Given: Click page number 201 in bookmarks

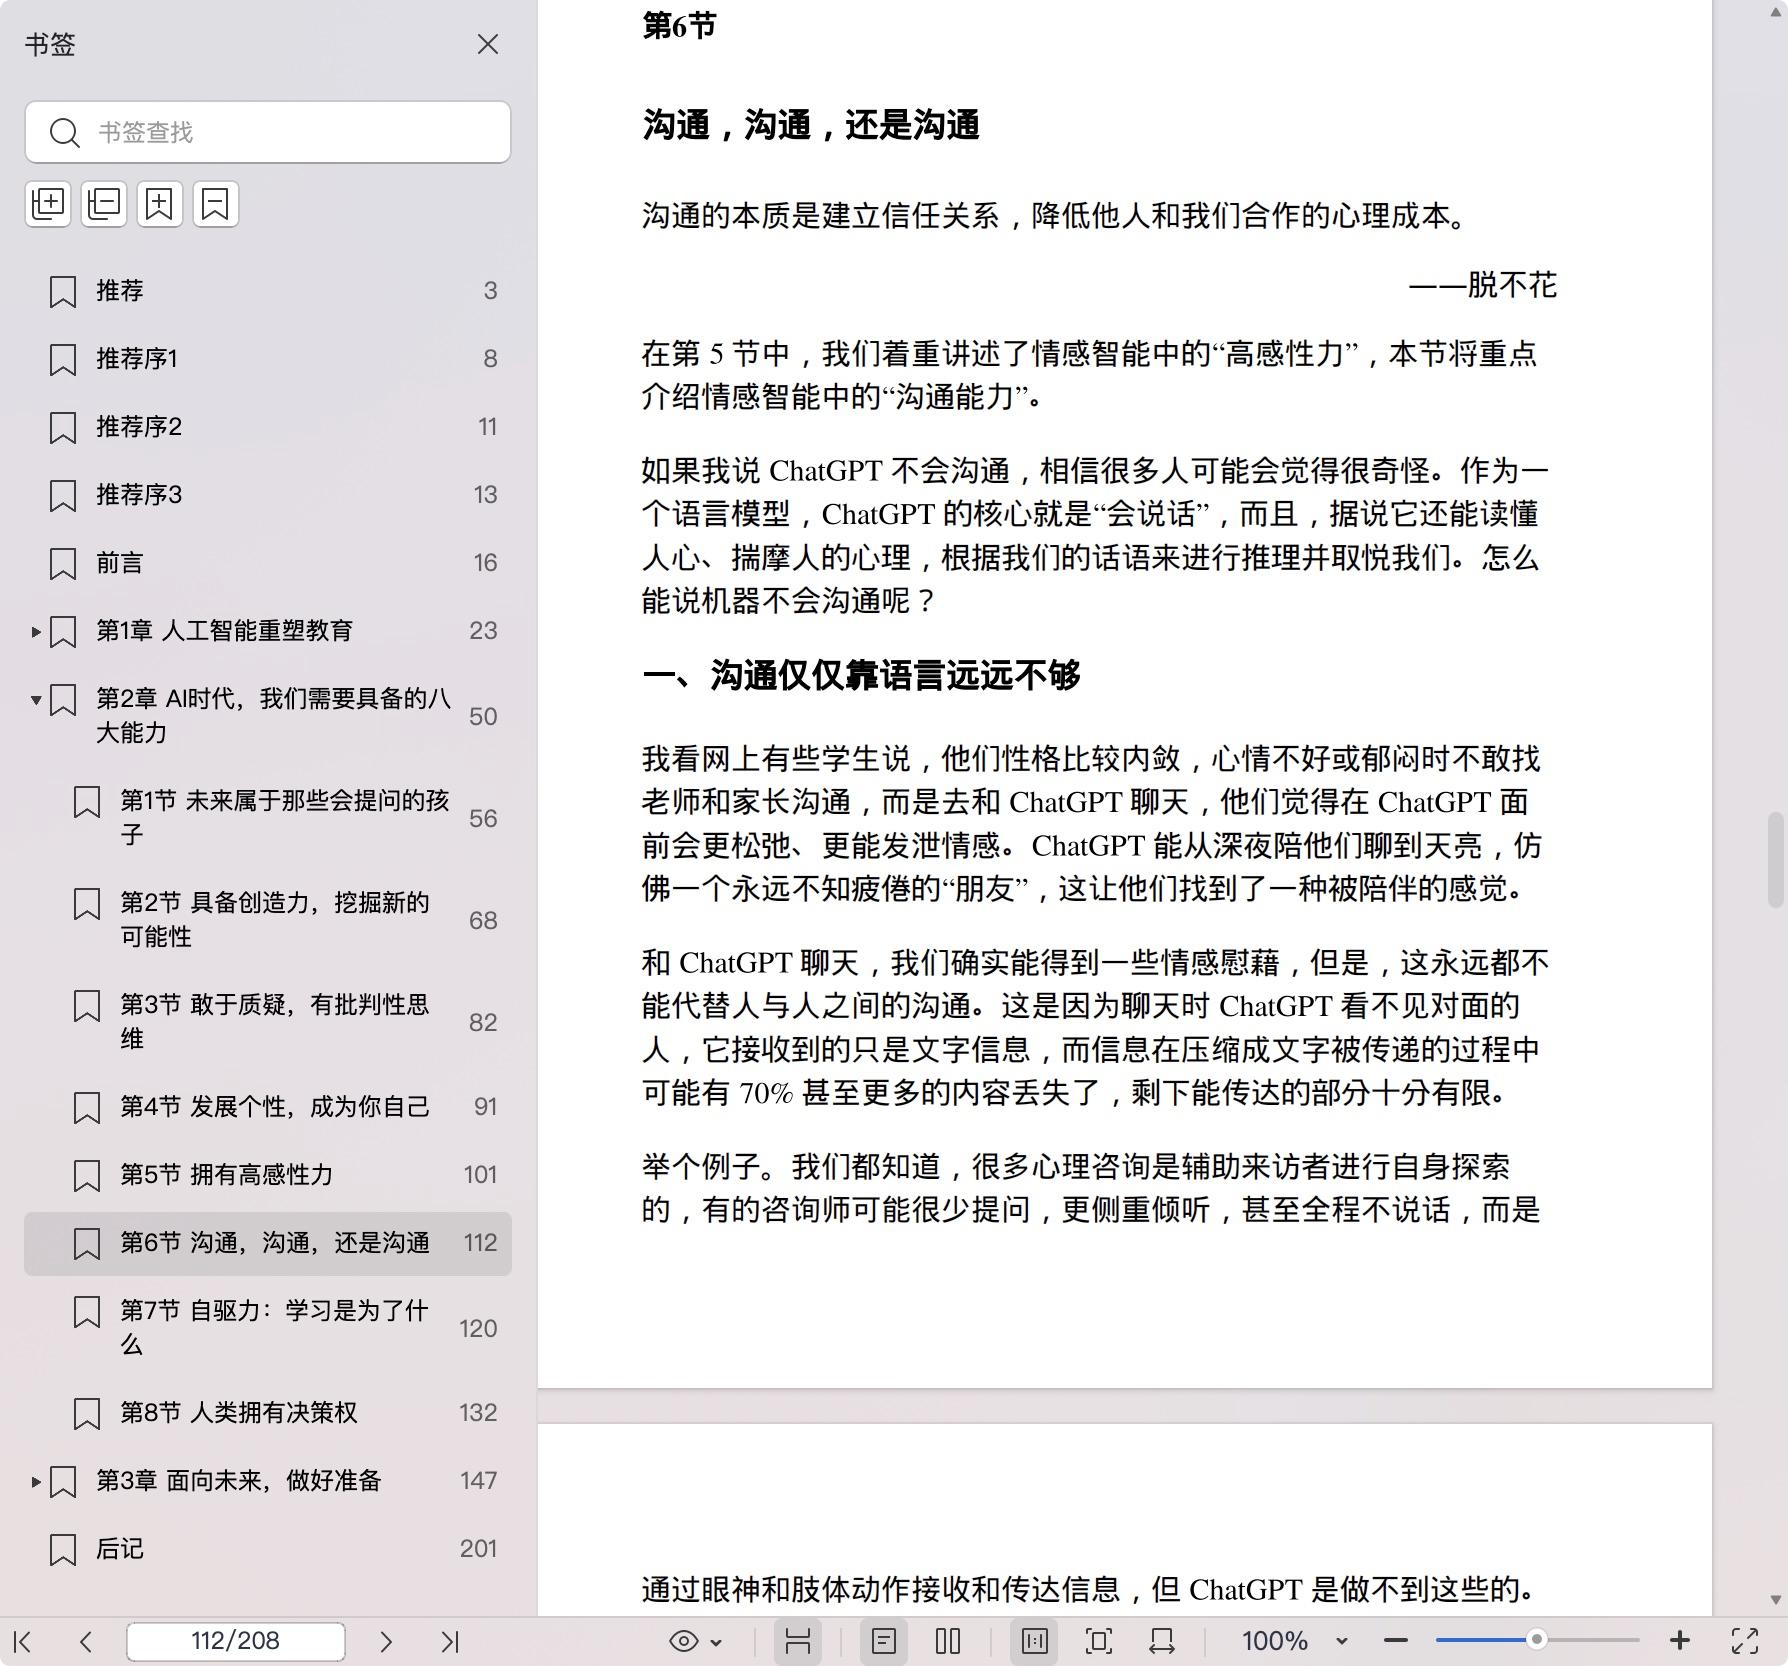Looking at the screenshot, I should (x=479, y=1549).
